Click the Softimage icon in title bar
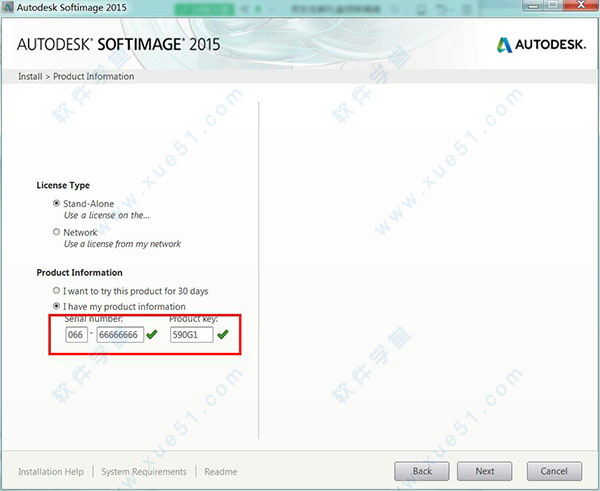 click(x=8, y=7)
